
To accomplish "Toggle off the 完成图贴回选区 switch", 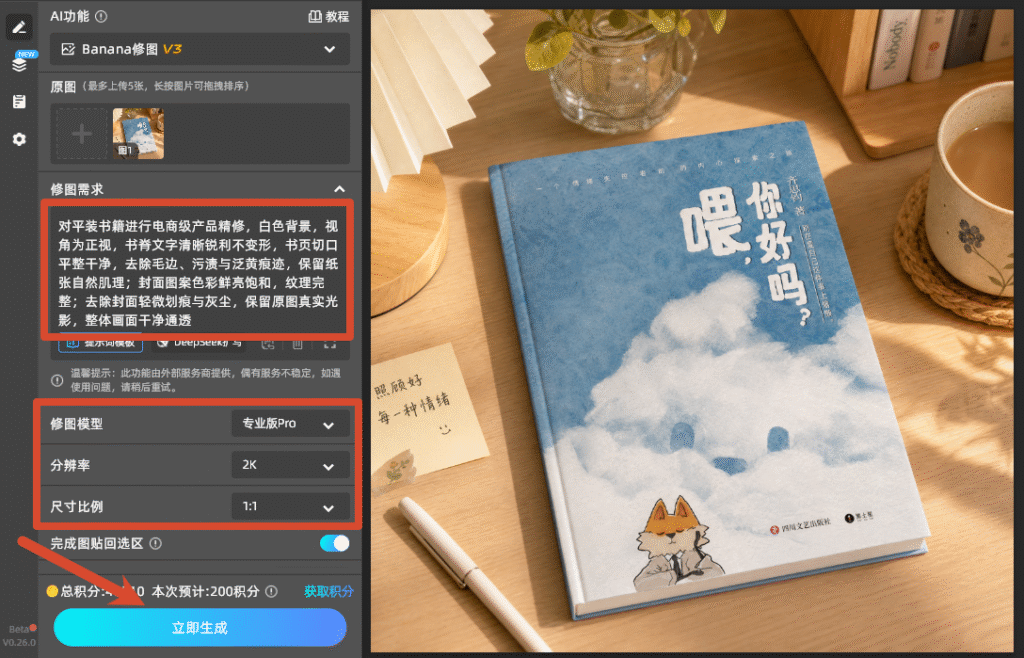I will 334,543.
